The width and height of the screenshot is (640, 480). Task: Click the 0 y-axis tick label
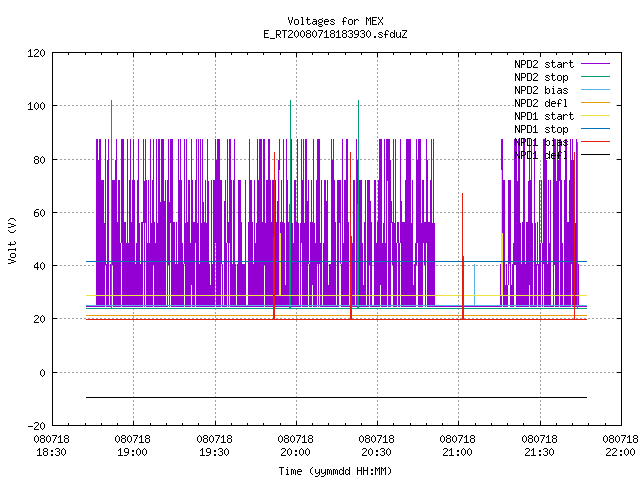[42, 373]
